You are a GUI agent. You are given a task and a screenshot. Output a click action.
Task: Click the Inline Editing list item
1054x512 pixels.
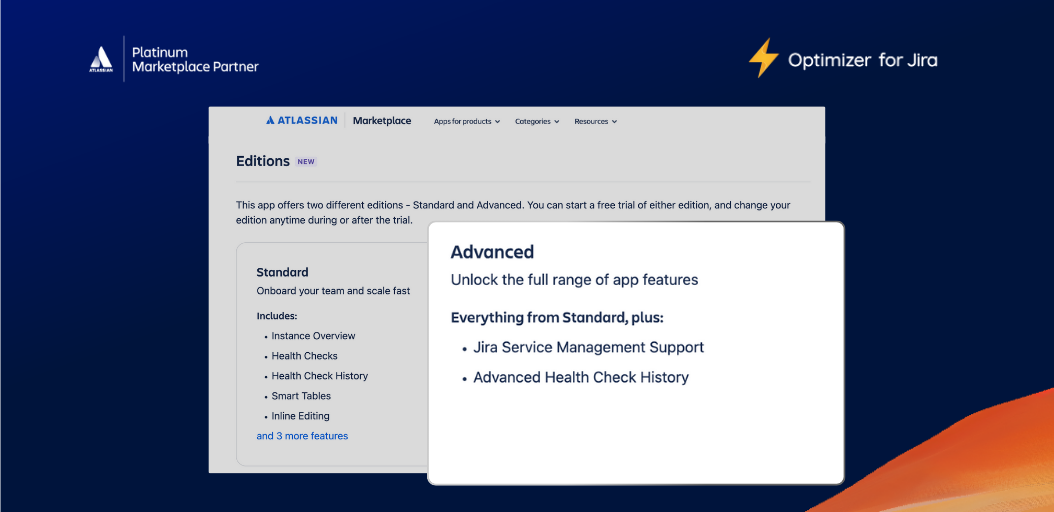[300, 416]
